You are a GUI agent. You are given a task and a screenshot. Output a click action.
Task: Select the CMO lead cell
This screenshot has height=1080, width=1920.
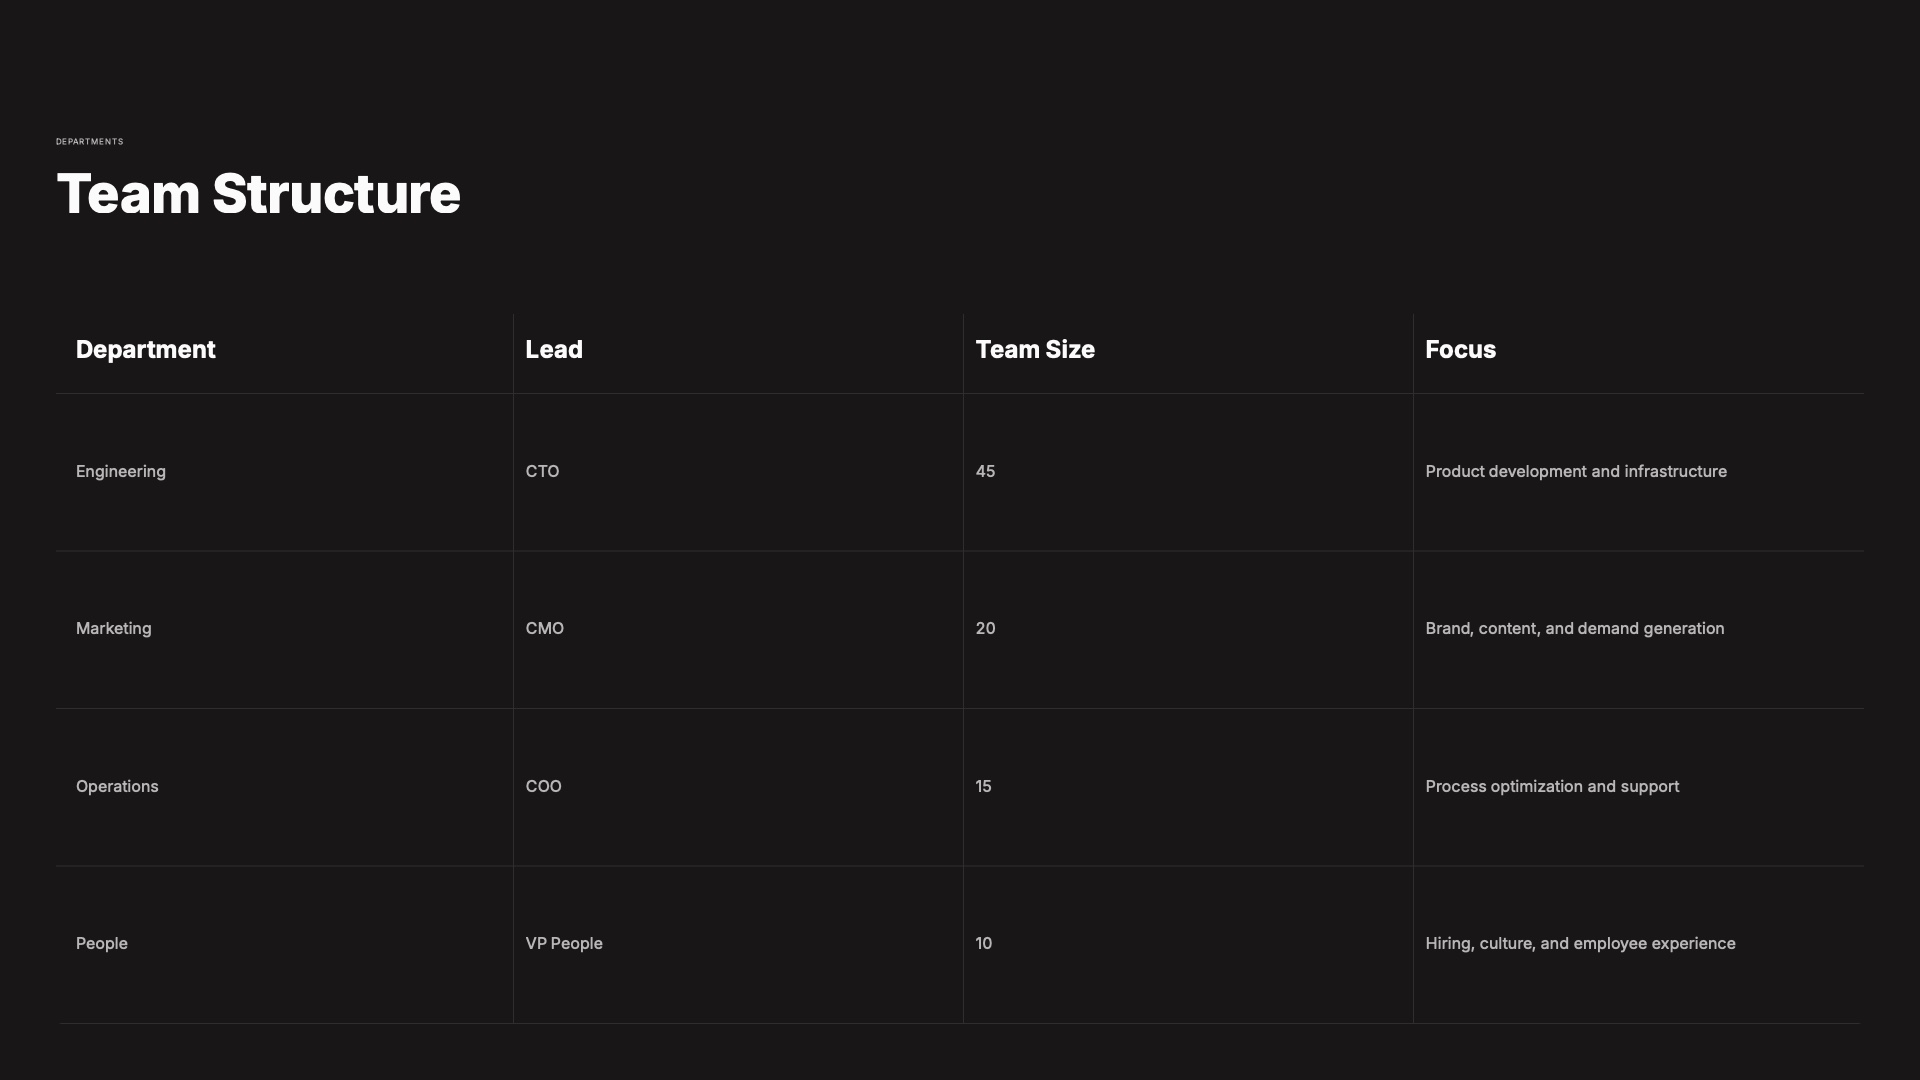(545, 629)
